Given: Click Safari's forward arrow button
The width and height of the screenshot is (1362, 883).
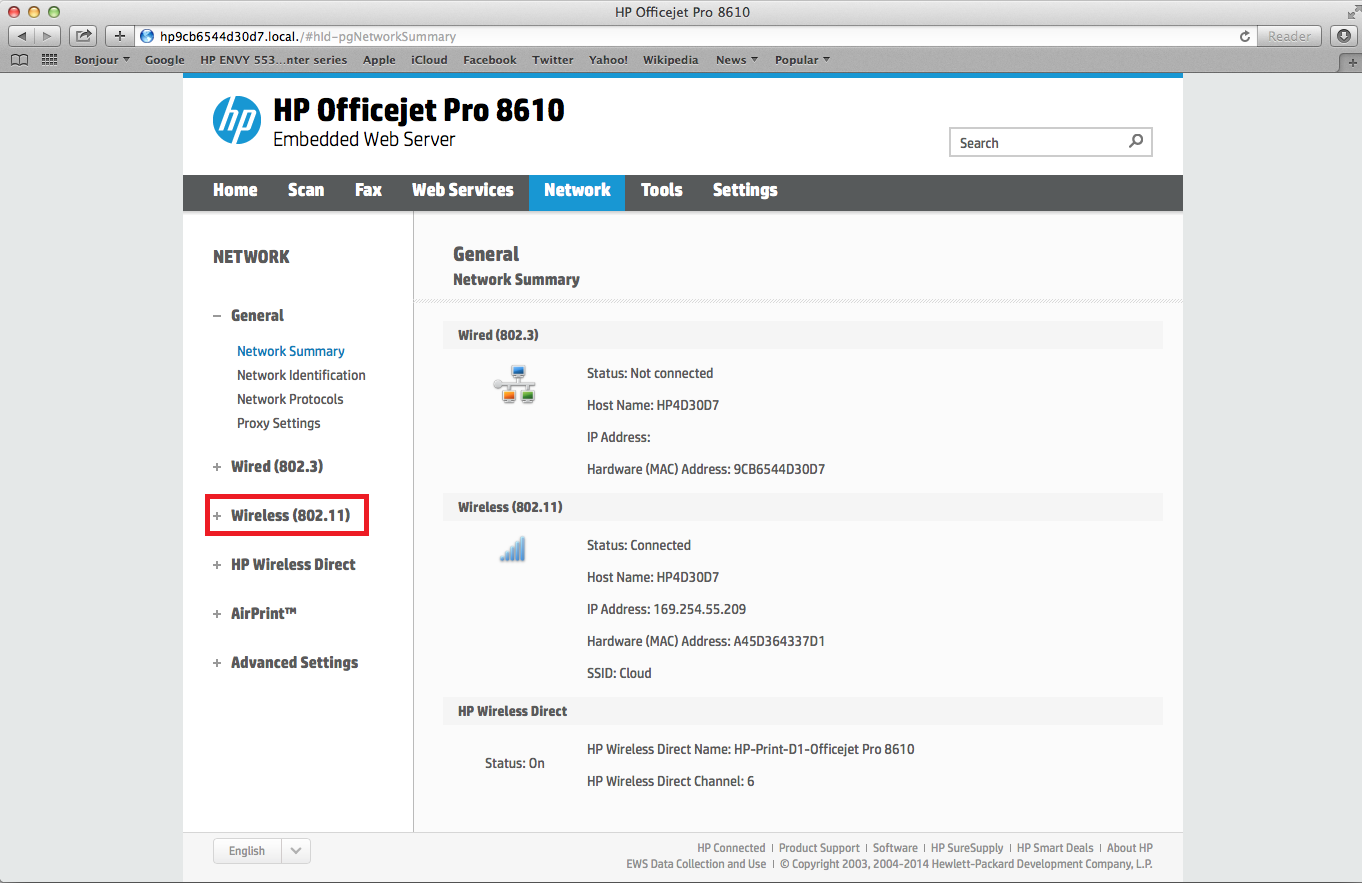Looking at the screenshot, I should (47, 36).
